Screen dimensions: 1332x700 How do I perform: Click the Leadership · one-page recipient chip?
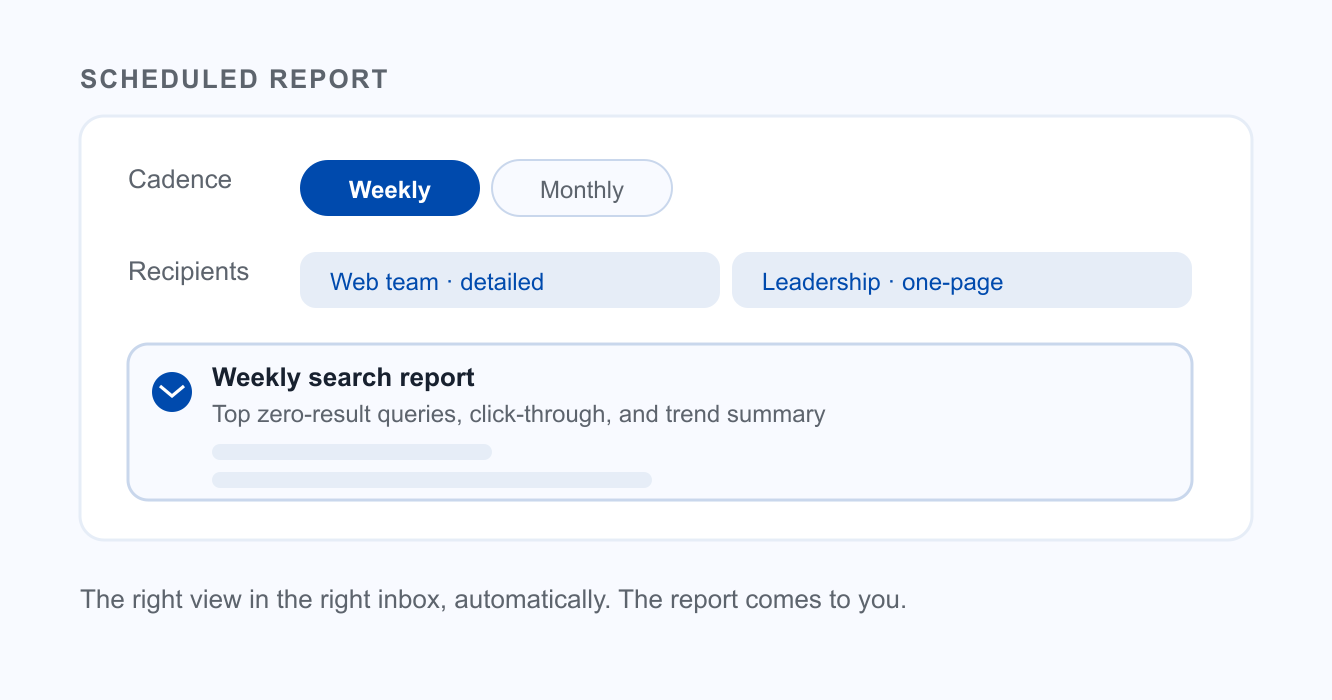[x=962, y=280]
